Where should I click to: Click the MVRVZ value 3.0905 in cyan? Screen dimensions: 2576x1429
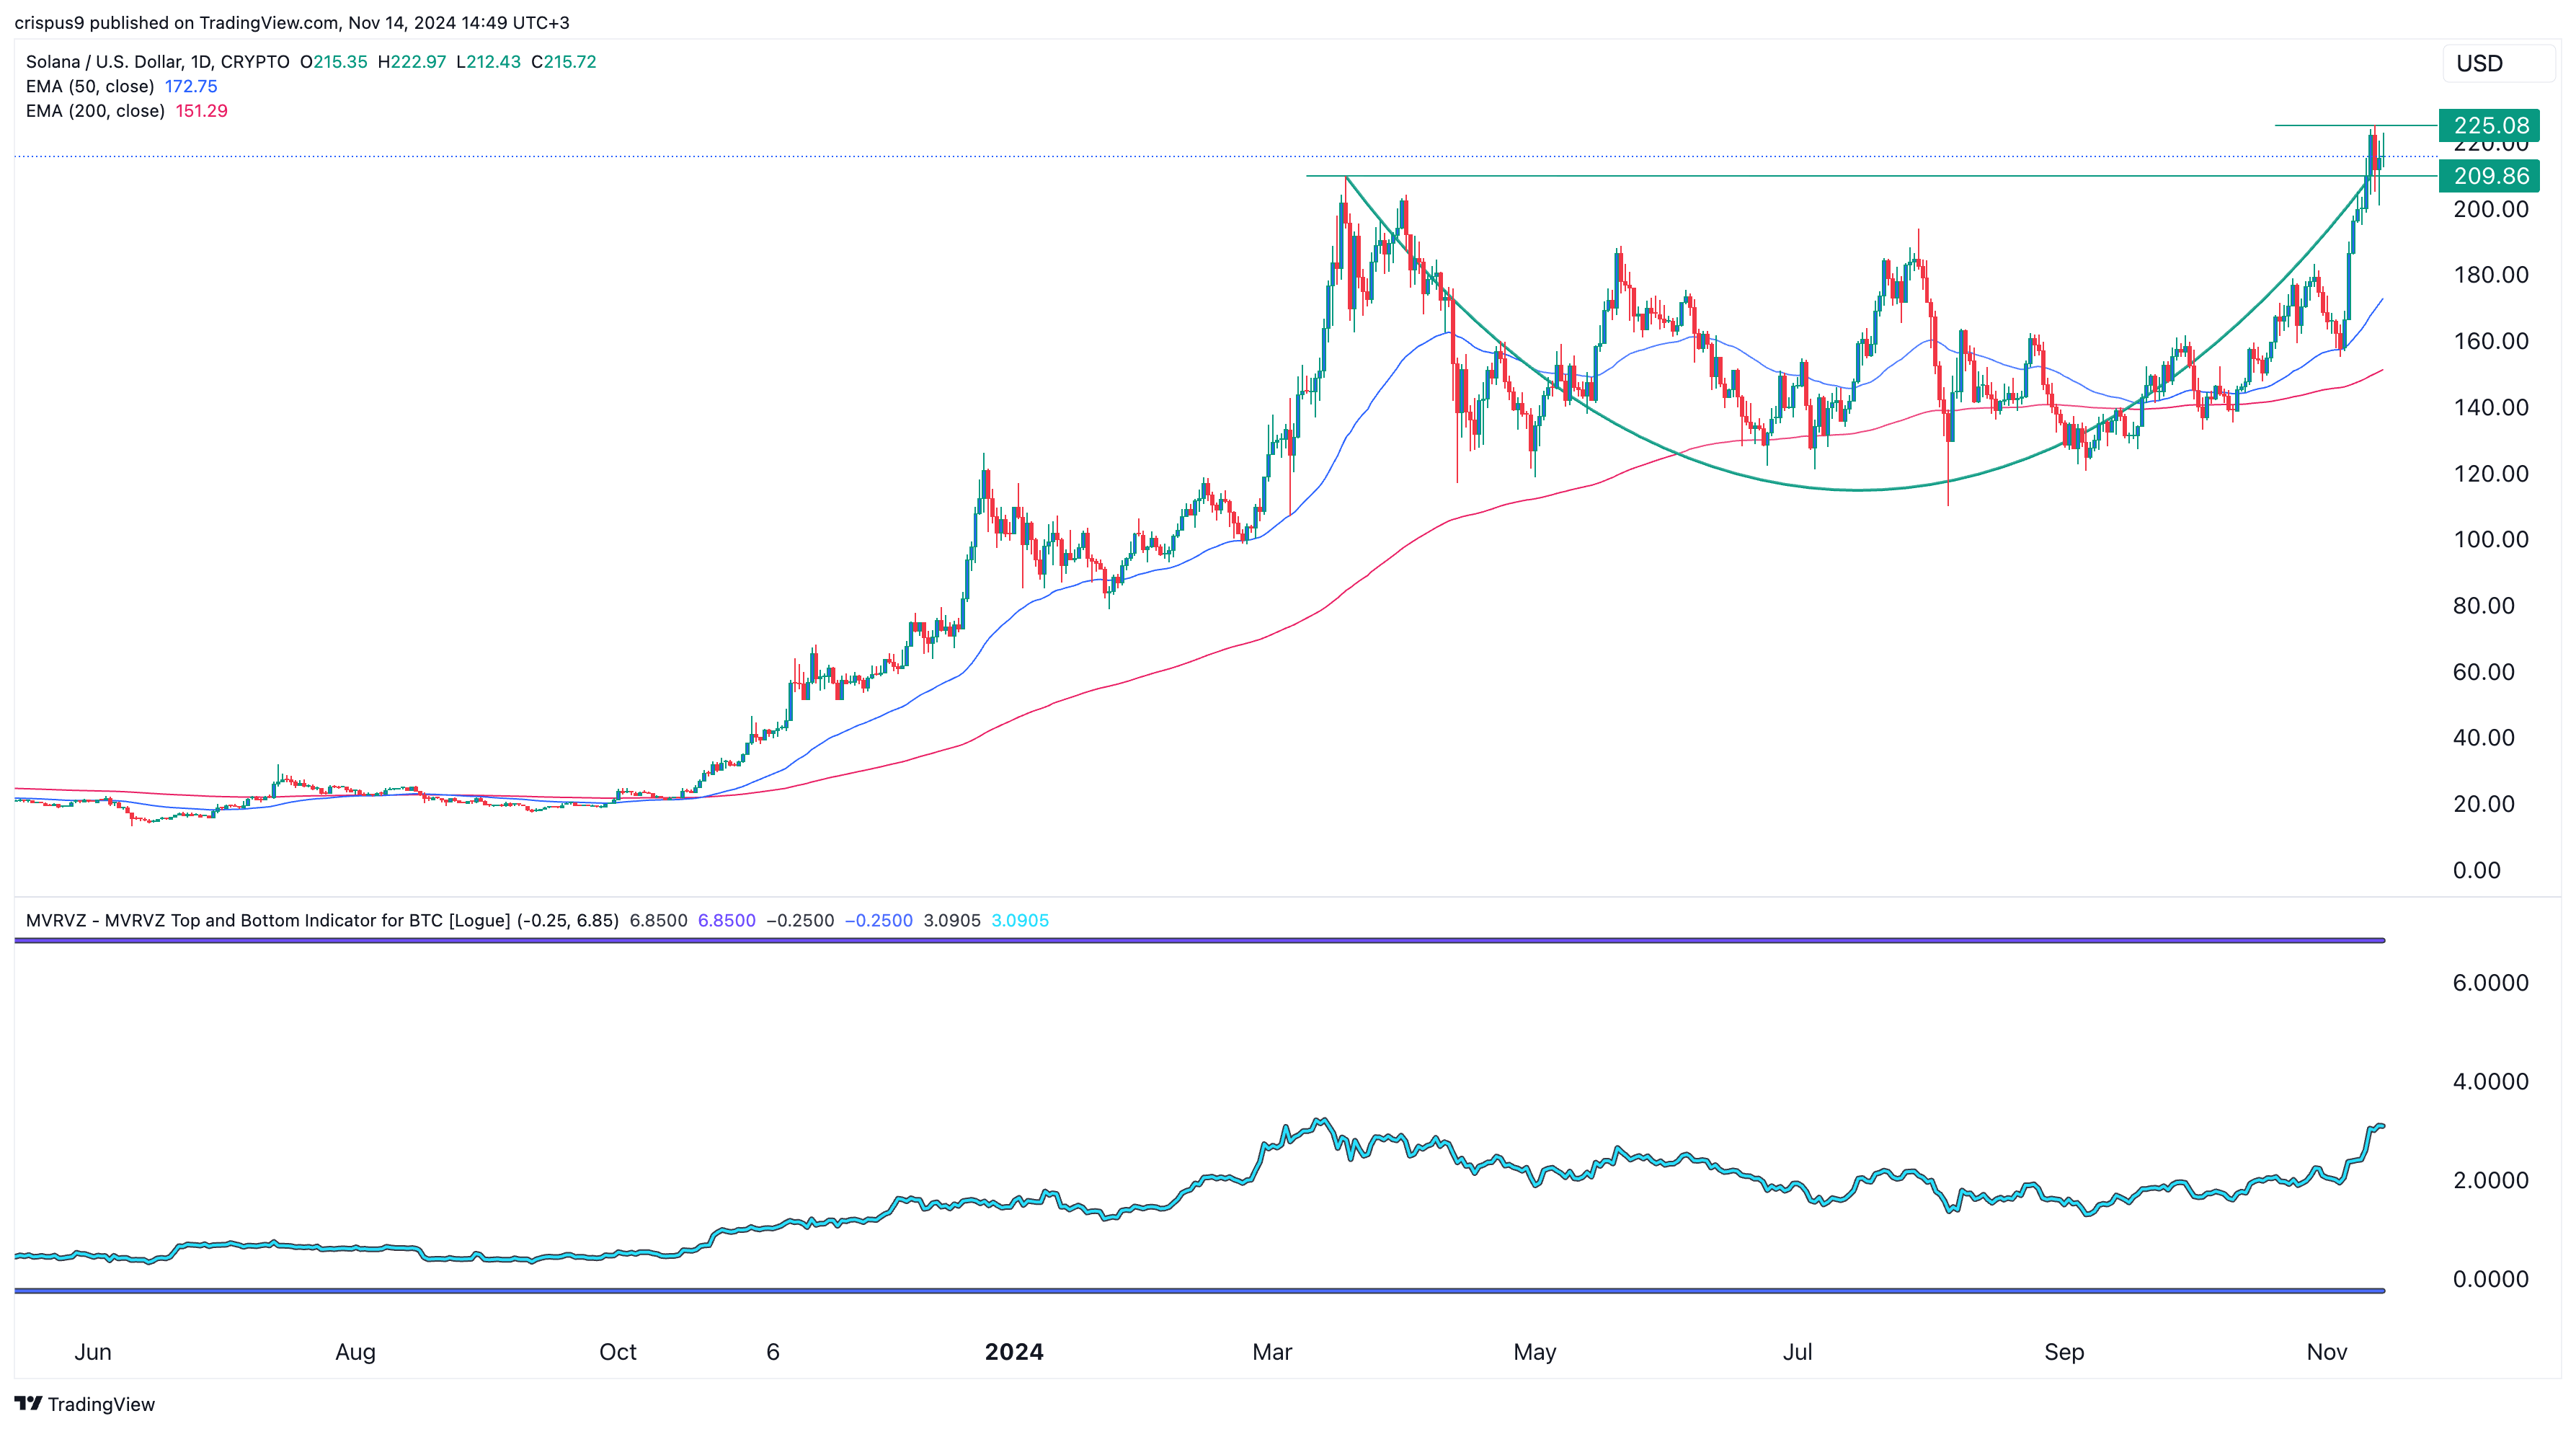click(x=1020, y=920)
